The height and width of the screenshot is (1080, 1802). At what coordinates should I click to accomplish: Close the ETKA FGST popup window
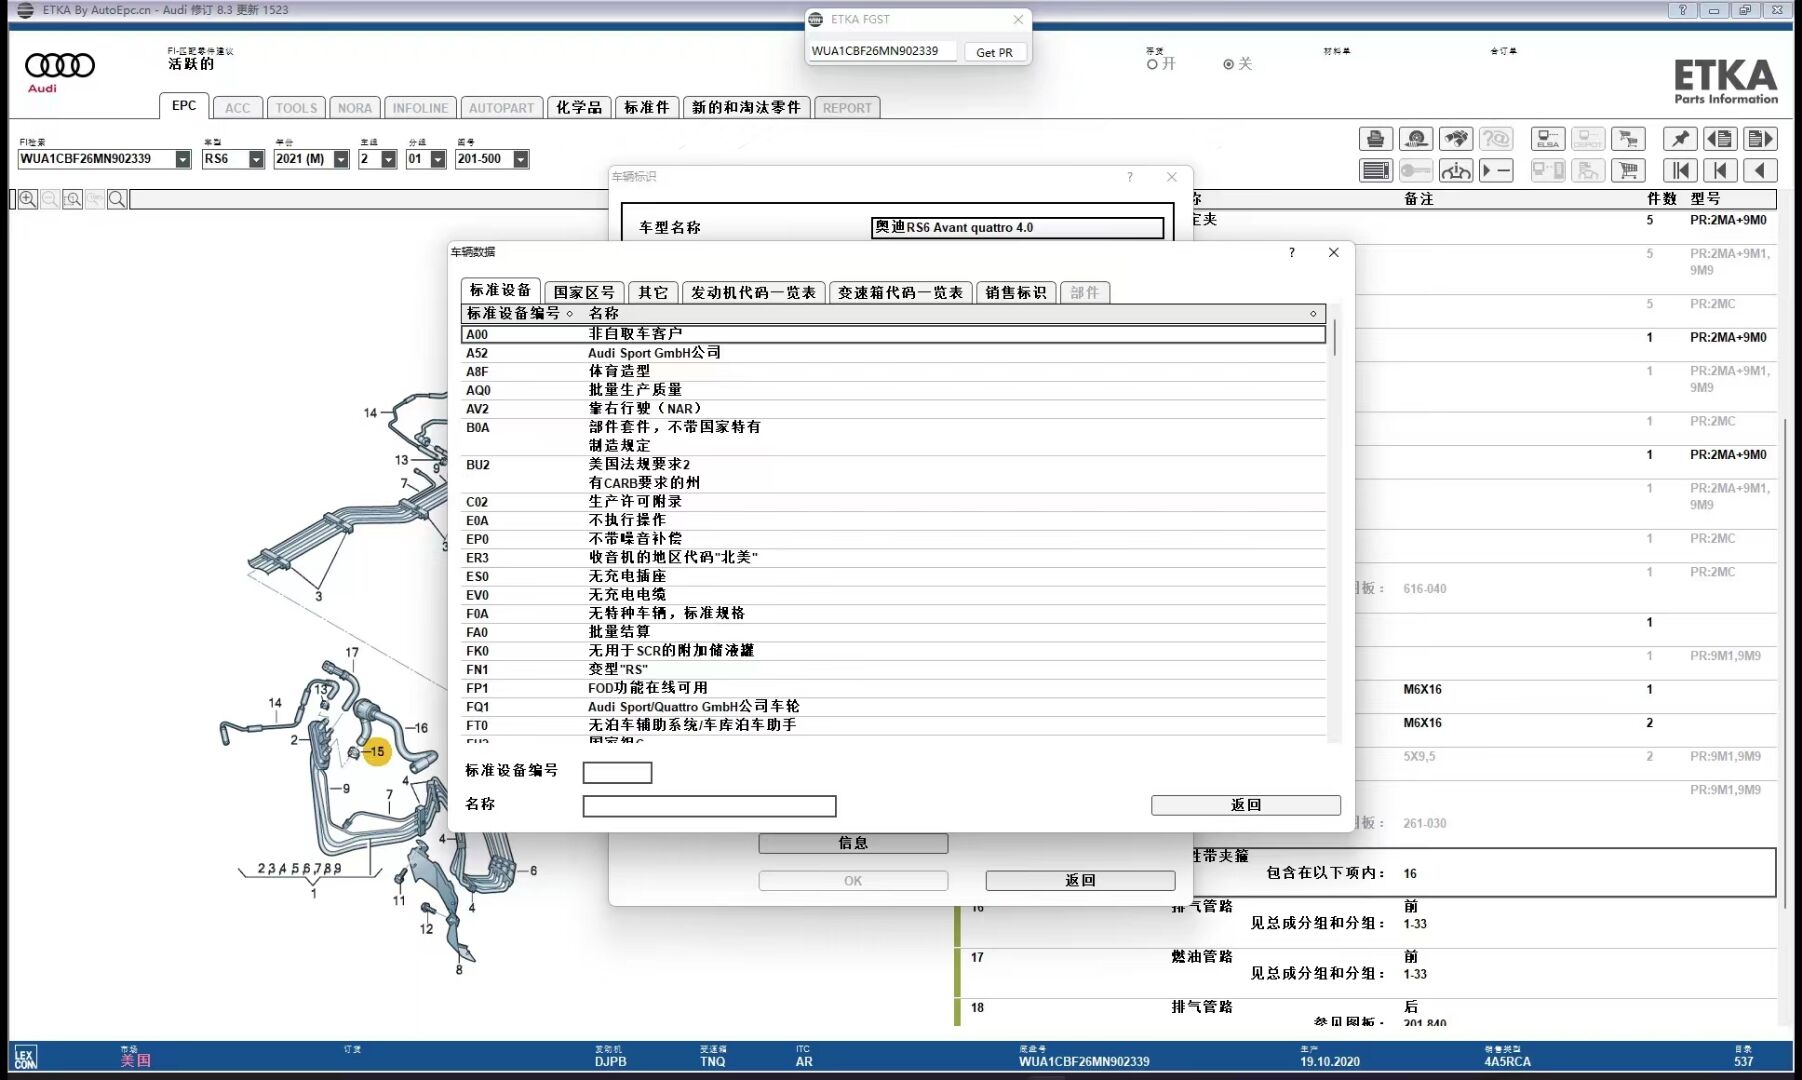point(1018,19)
